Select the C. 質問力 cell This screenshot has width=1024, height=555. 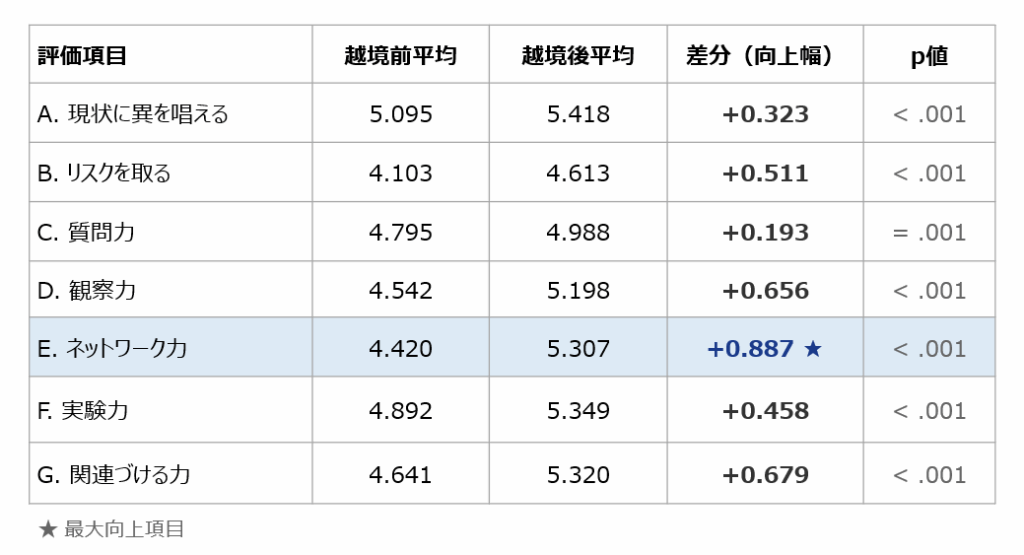click(x=86, y=232)
